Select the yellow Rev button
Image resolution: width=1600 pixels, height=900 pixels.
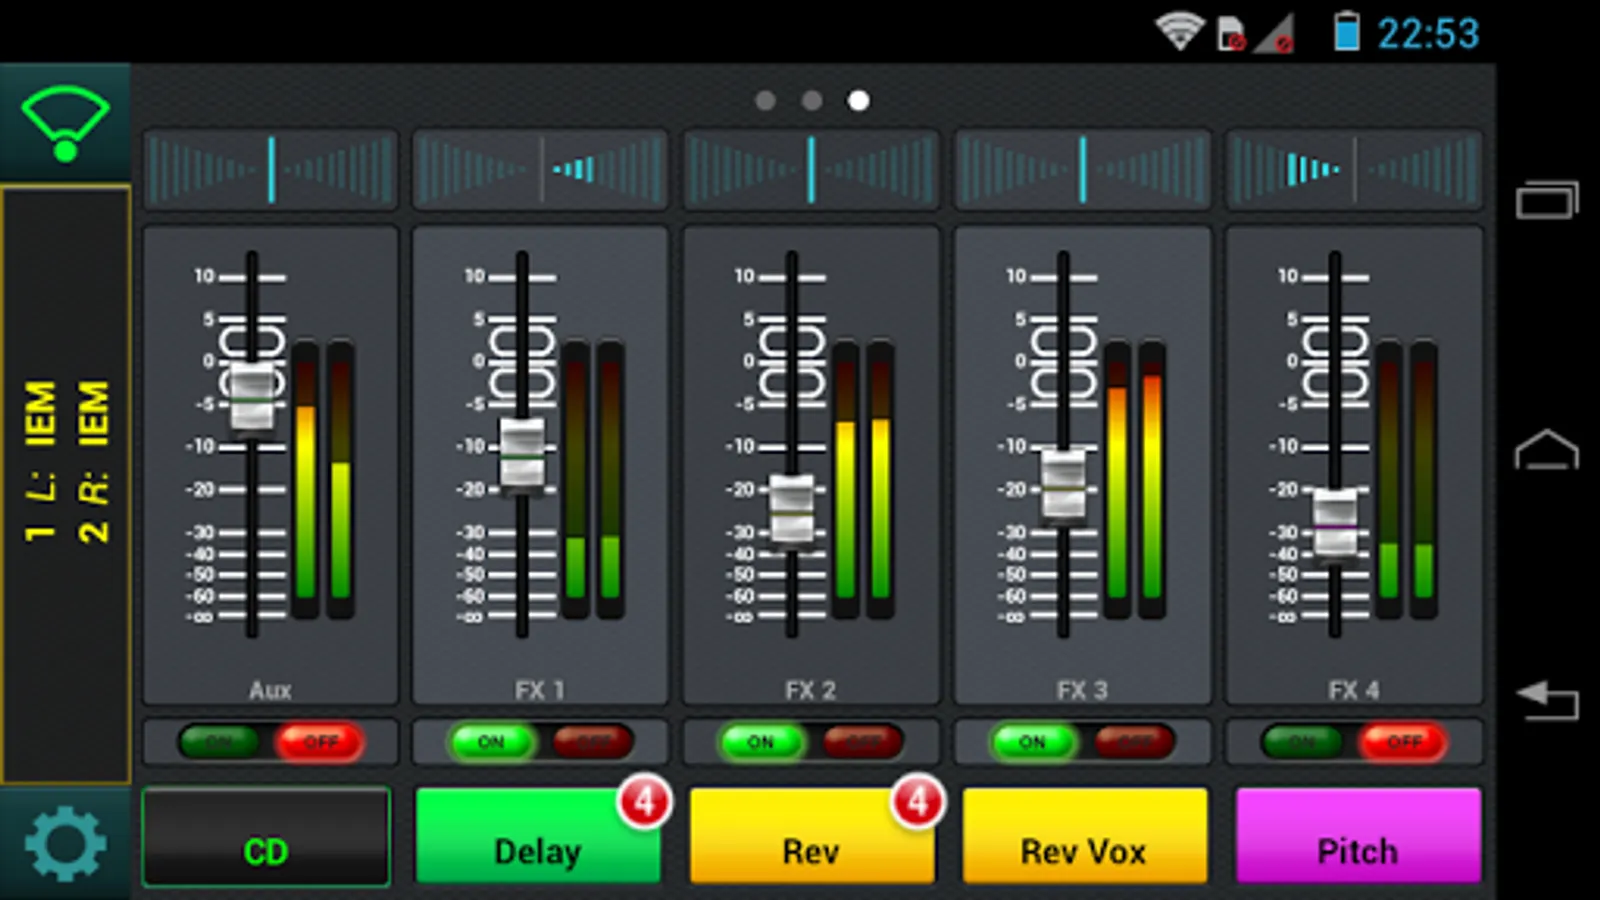click(x=811, y=836)
